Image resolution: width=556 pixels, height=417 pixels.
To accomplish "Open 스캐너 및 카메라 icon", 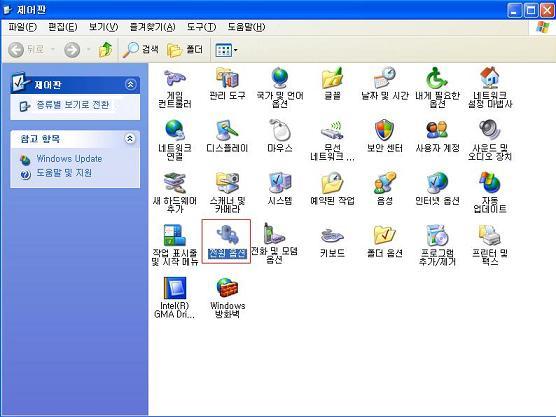I will pos(227,183).
